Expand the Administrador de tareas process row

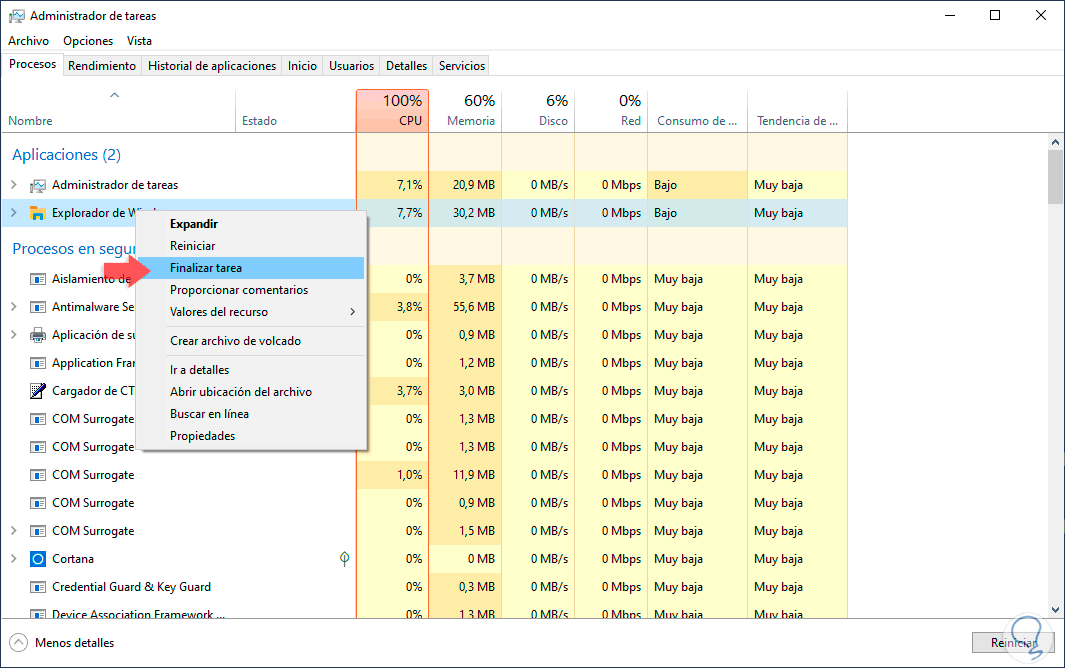point(14,185)
